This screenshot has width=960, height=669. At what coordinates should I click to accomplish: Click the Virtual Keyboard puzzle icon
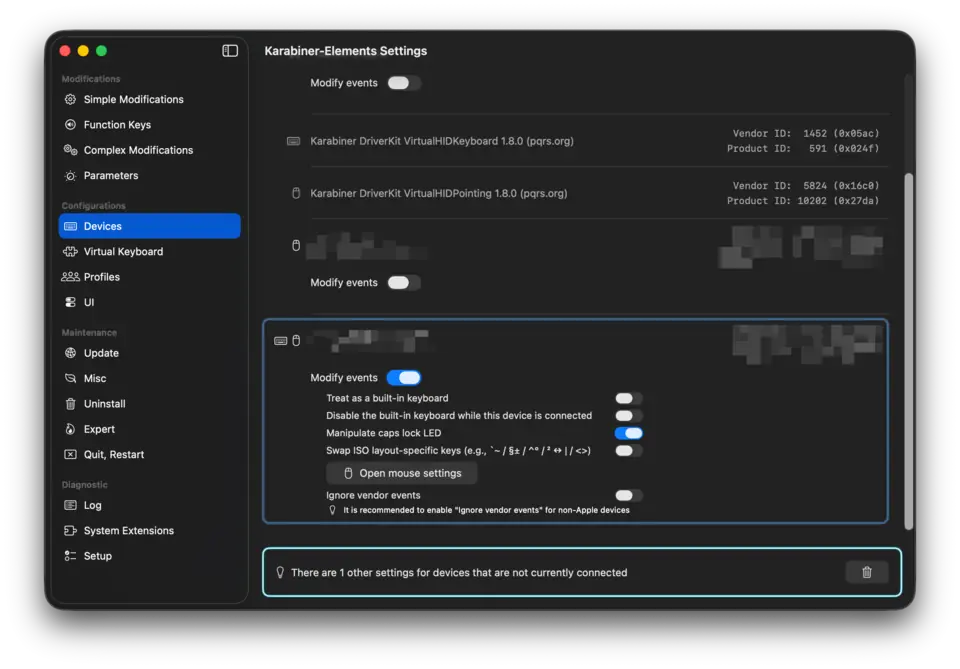[70, 252]
